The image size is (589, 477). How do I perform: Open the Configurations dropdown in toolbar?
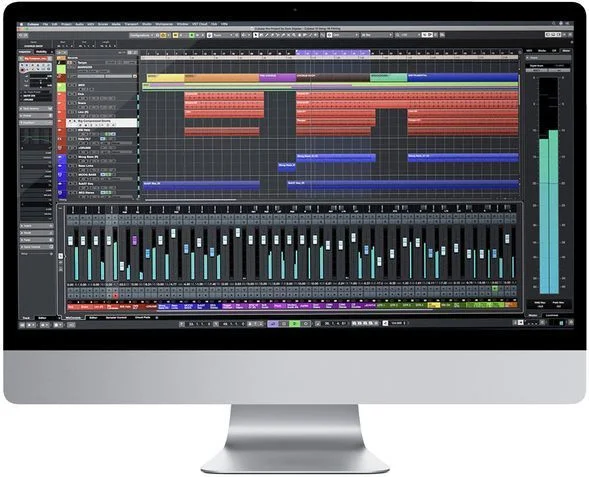(142, 35)
